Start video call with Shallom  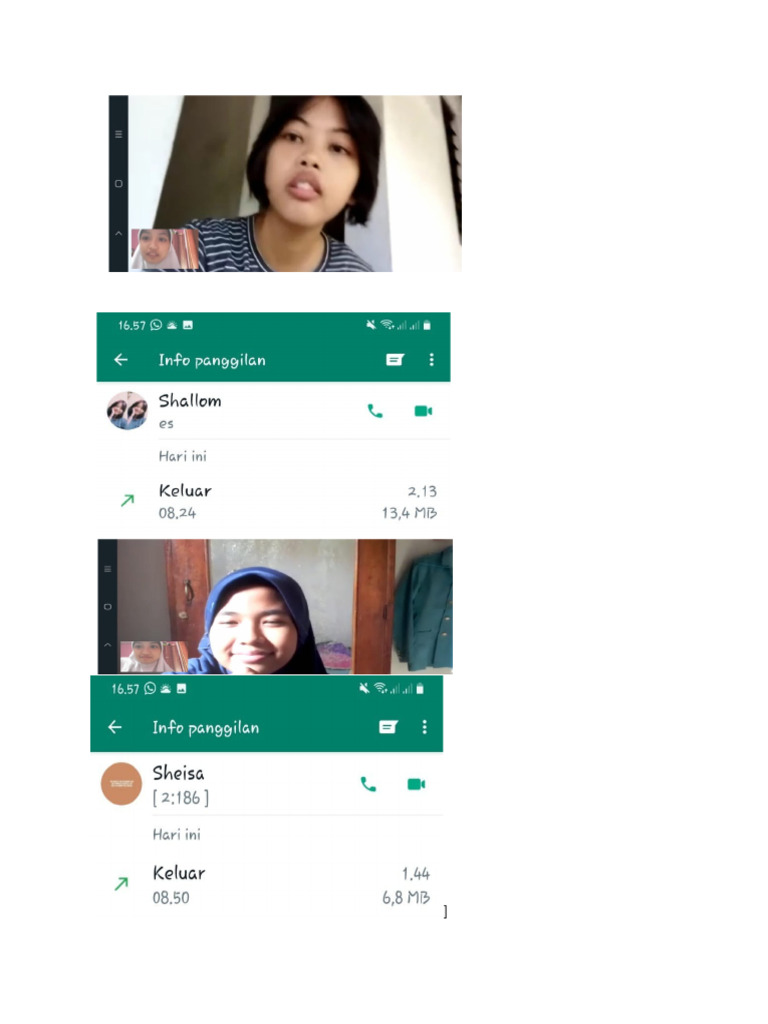423,411
